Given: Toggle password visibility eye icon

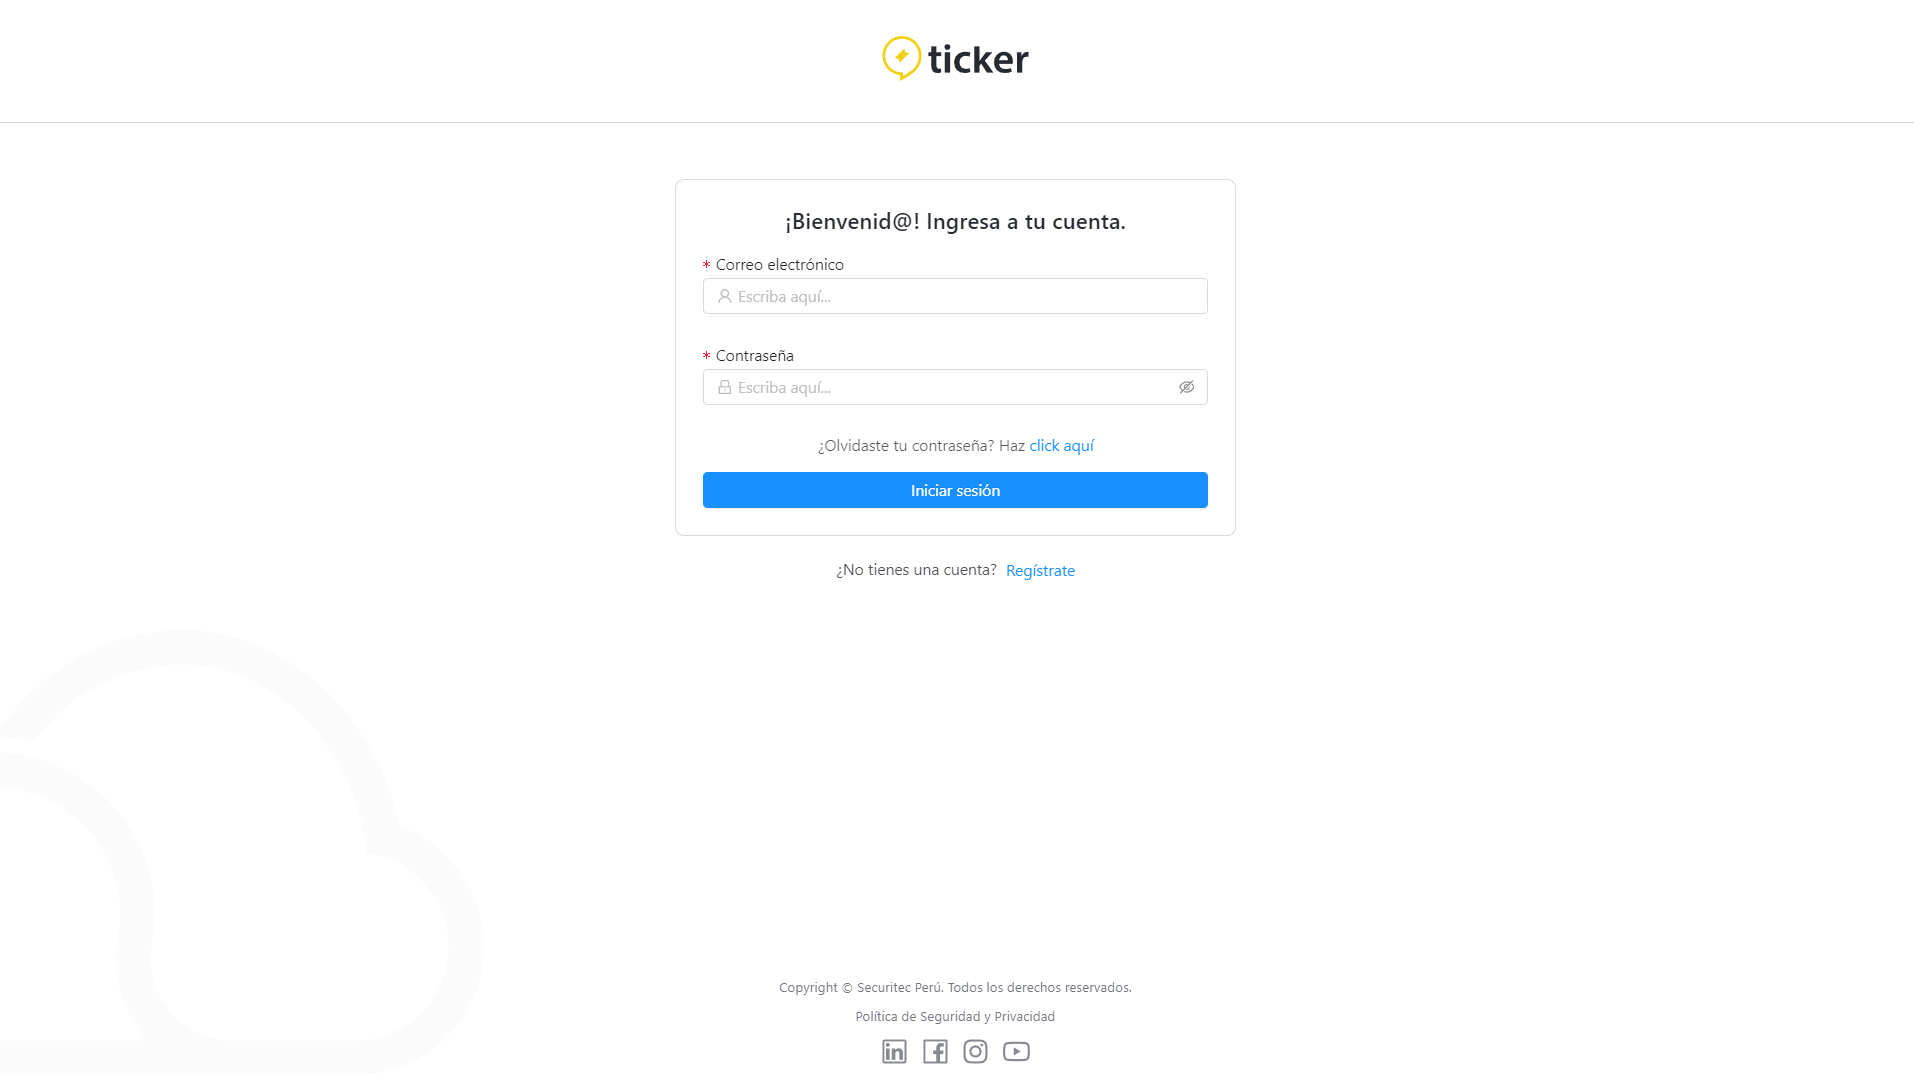Looking at the screenshot, I should (1186, 387).
